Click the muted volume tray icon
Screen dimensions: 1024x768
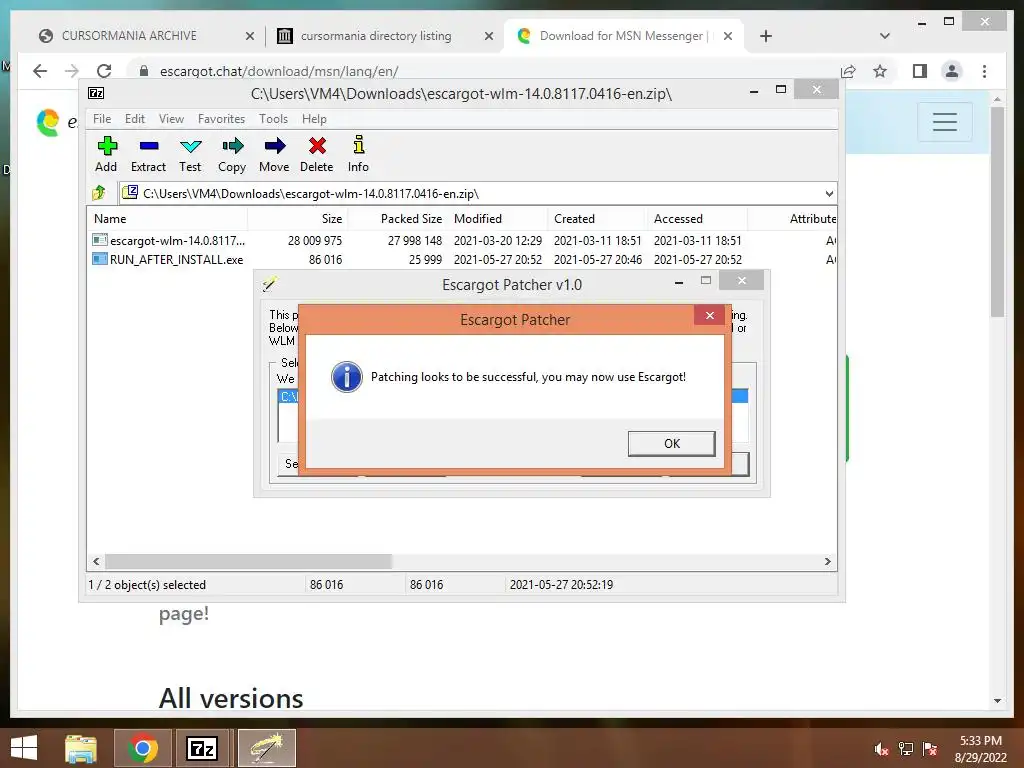click(881, 749)
